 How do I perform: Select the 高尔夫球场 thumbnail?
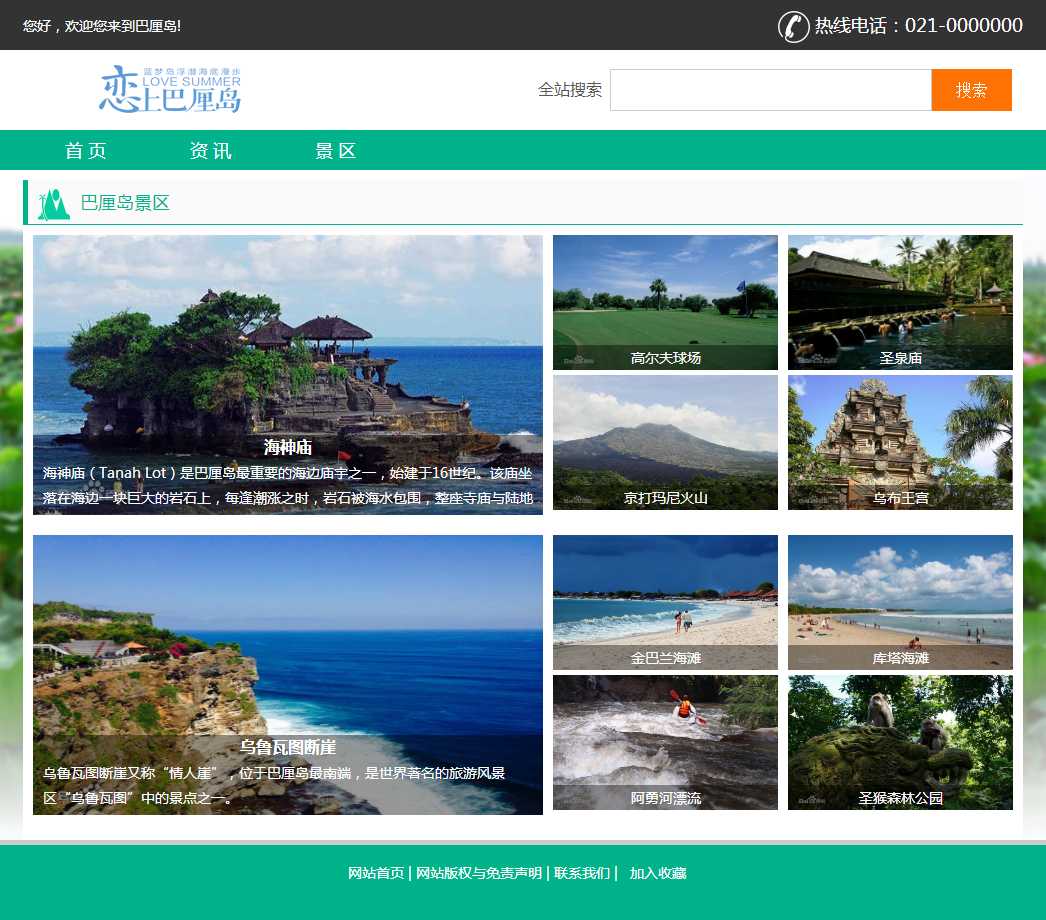click(665, 302)
